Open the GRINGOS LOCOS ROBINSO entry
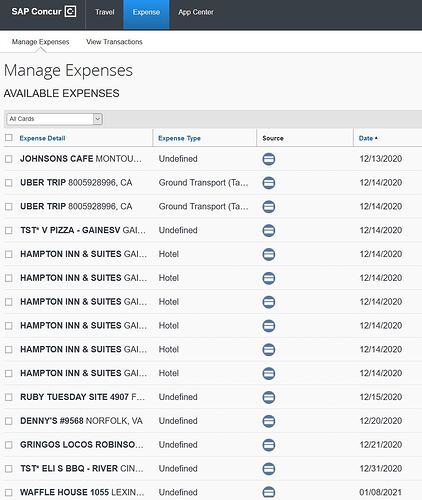The height and width of the screenshot is (500, 422). click(82, 445)
